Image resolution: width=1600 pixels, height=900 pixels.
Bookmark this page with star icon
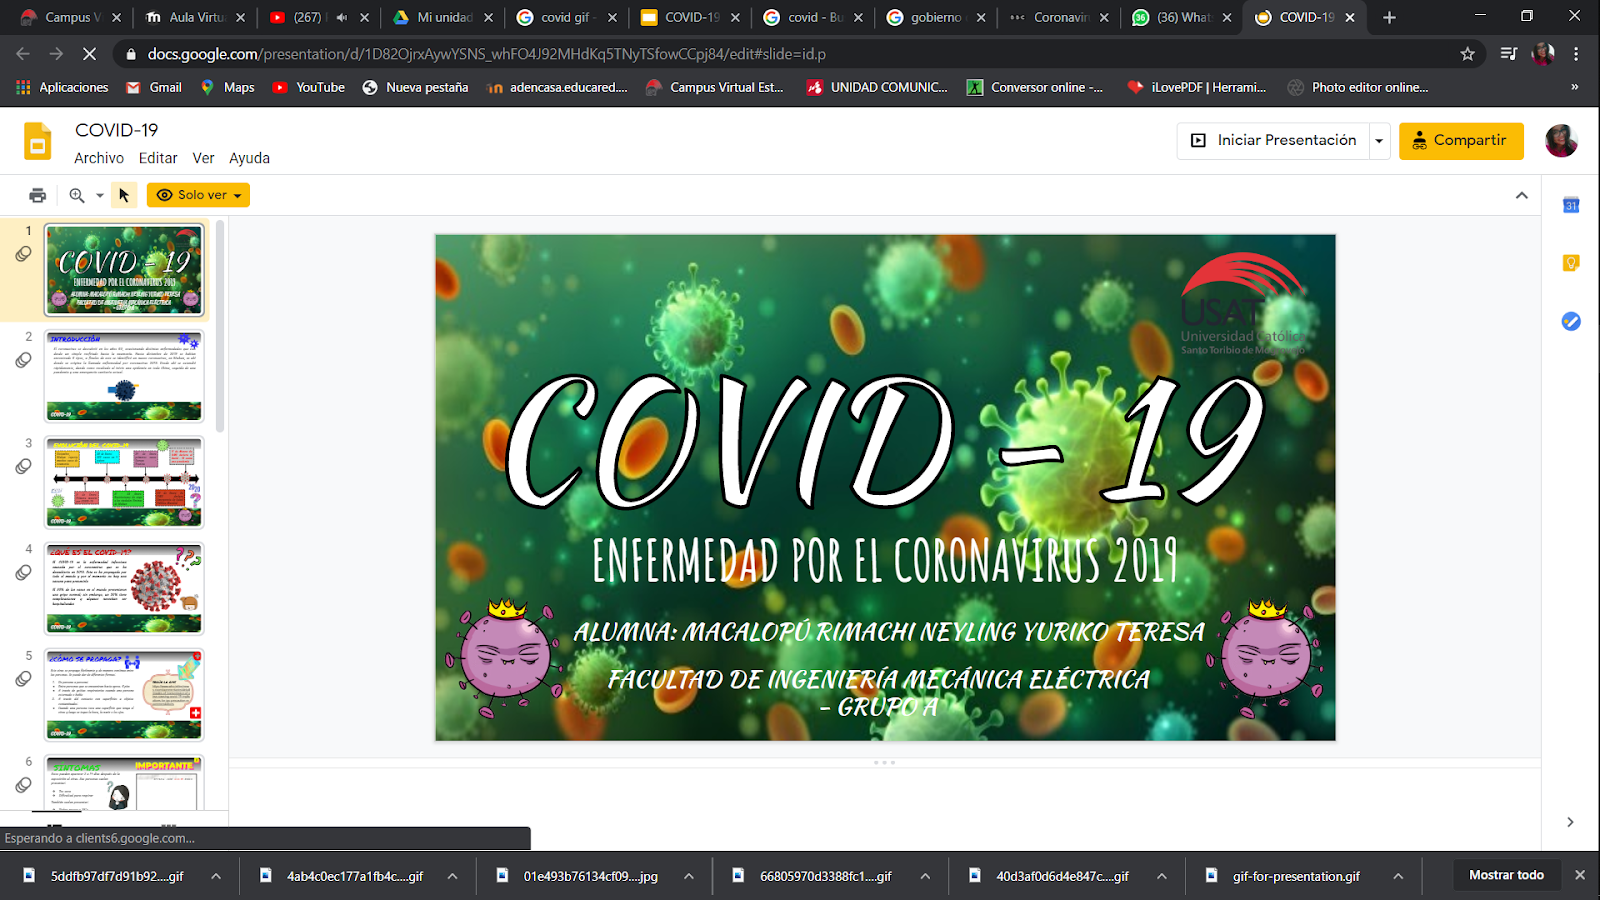(1467, 54)
